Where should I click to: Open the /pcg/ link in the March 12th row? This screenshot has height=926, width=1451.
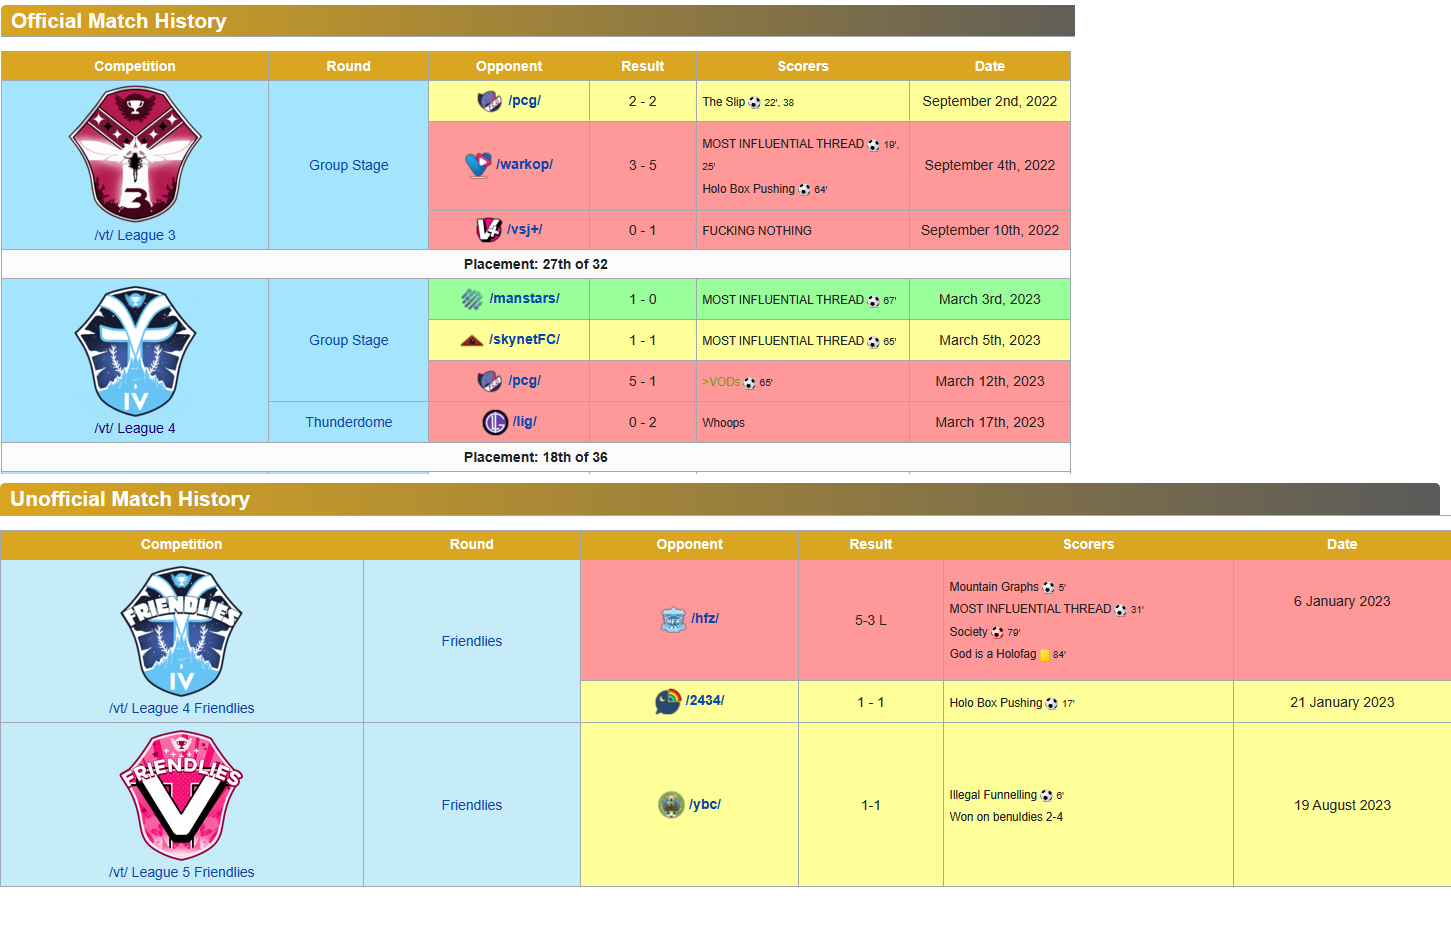(524, 380)
